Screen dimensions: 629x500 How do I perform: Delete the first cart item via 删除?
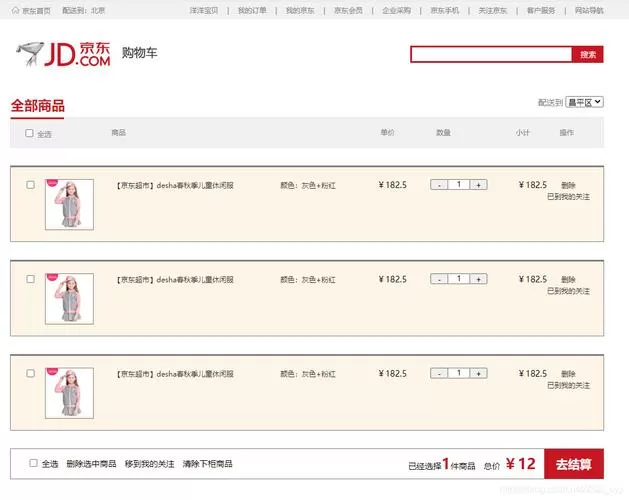tap(568, 185)
